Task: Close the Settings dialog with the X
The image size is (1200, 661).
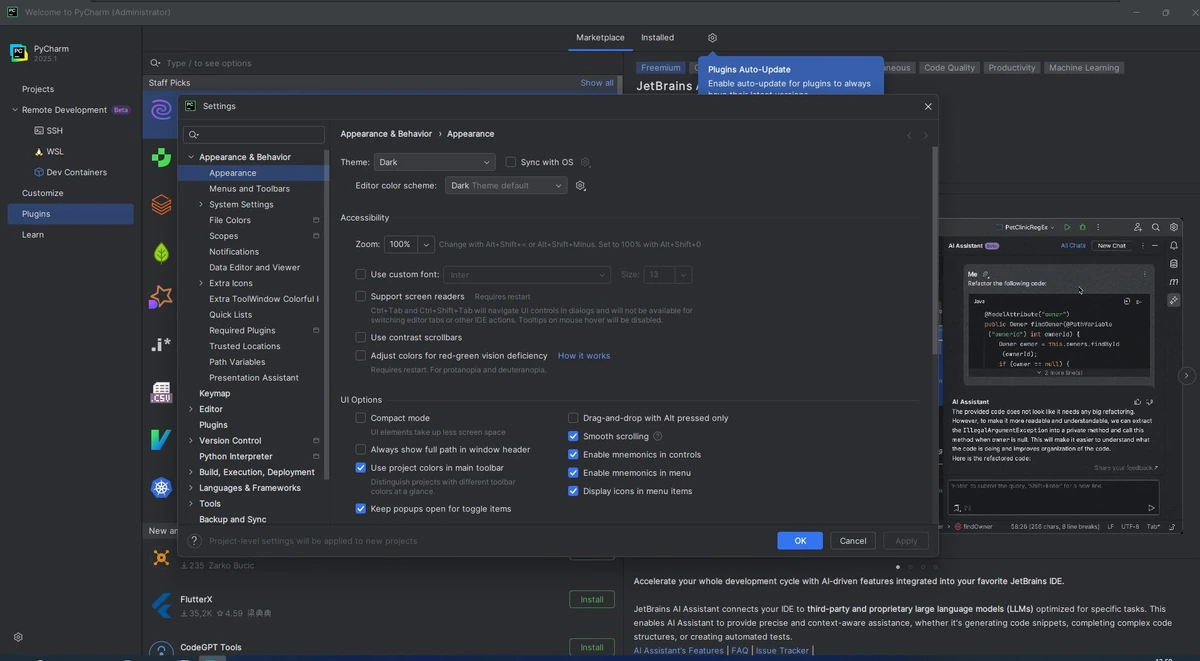Action: click(928, 106)
